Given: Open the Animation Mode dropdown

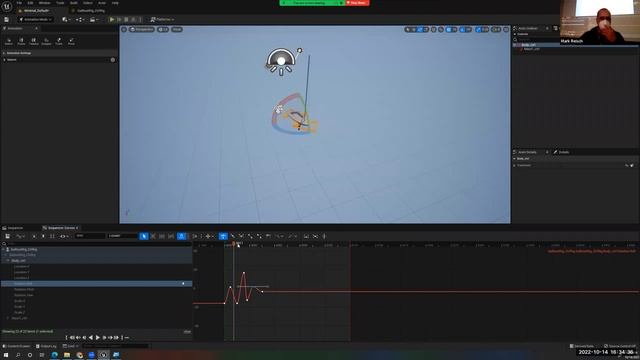Looking at the screenshot, I should click(x=36, y=19).
